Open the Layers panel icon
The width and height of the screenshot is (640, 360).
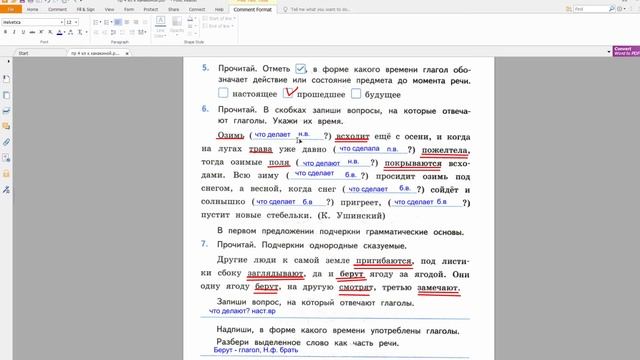(x=6, y=111)
